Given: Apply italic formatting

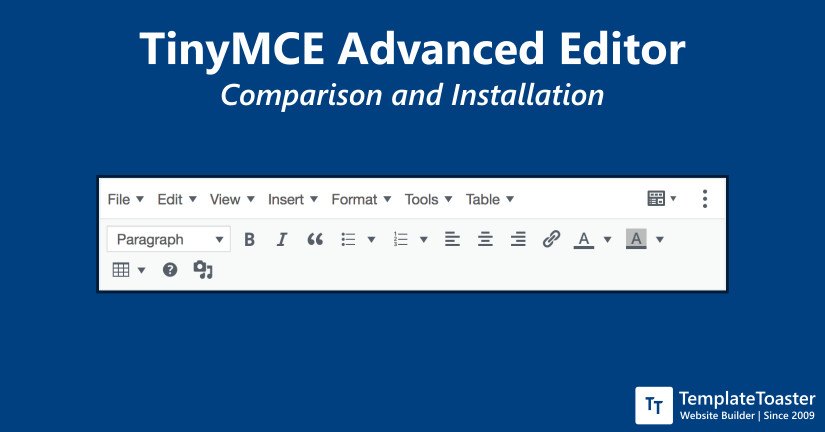Looking at the screenshot, I should [x=282, y=240].
